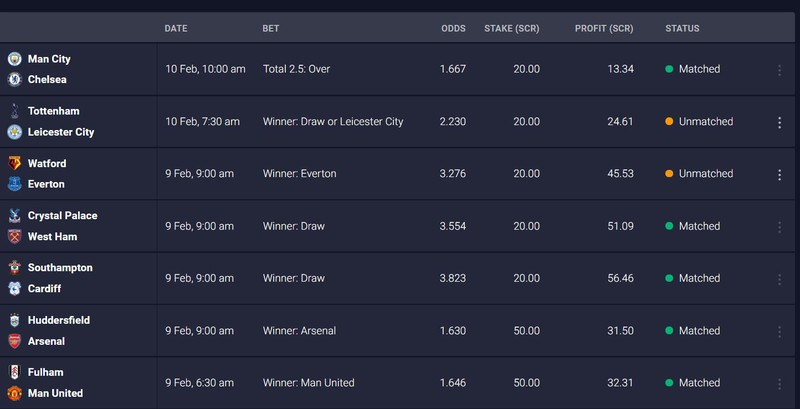Open the West Ham team name link
Screen dimensions: 800x409
tap(53, 236)
